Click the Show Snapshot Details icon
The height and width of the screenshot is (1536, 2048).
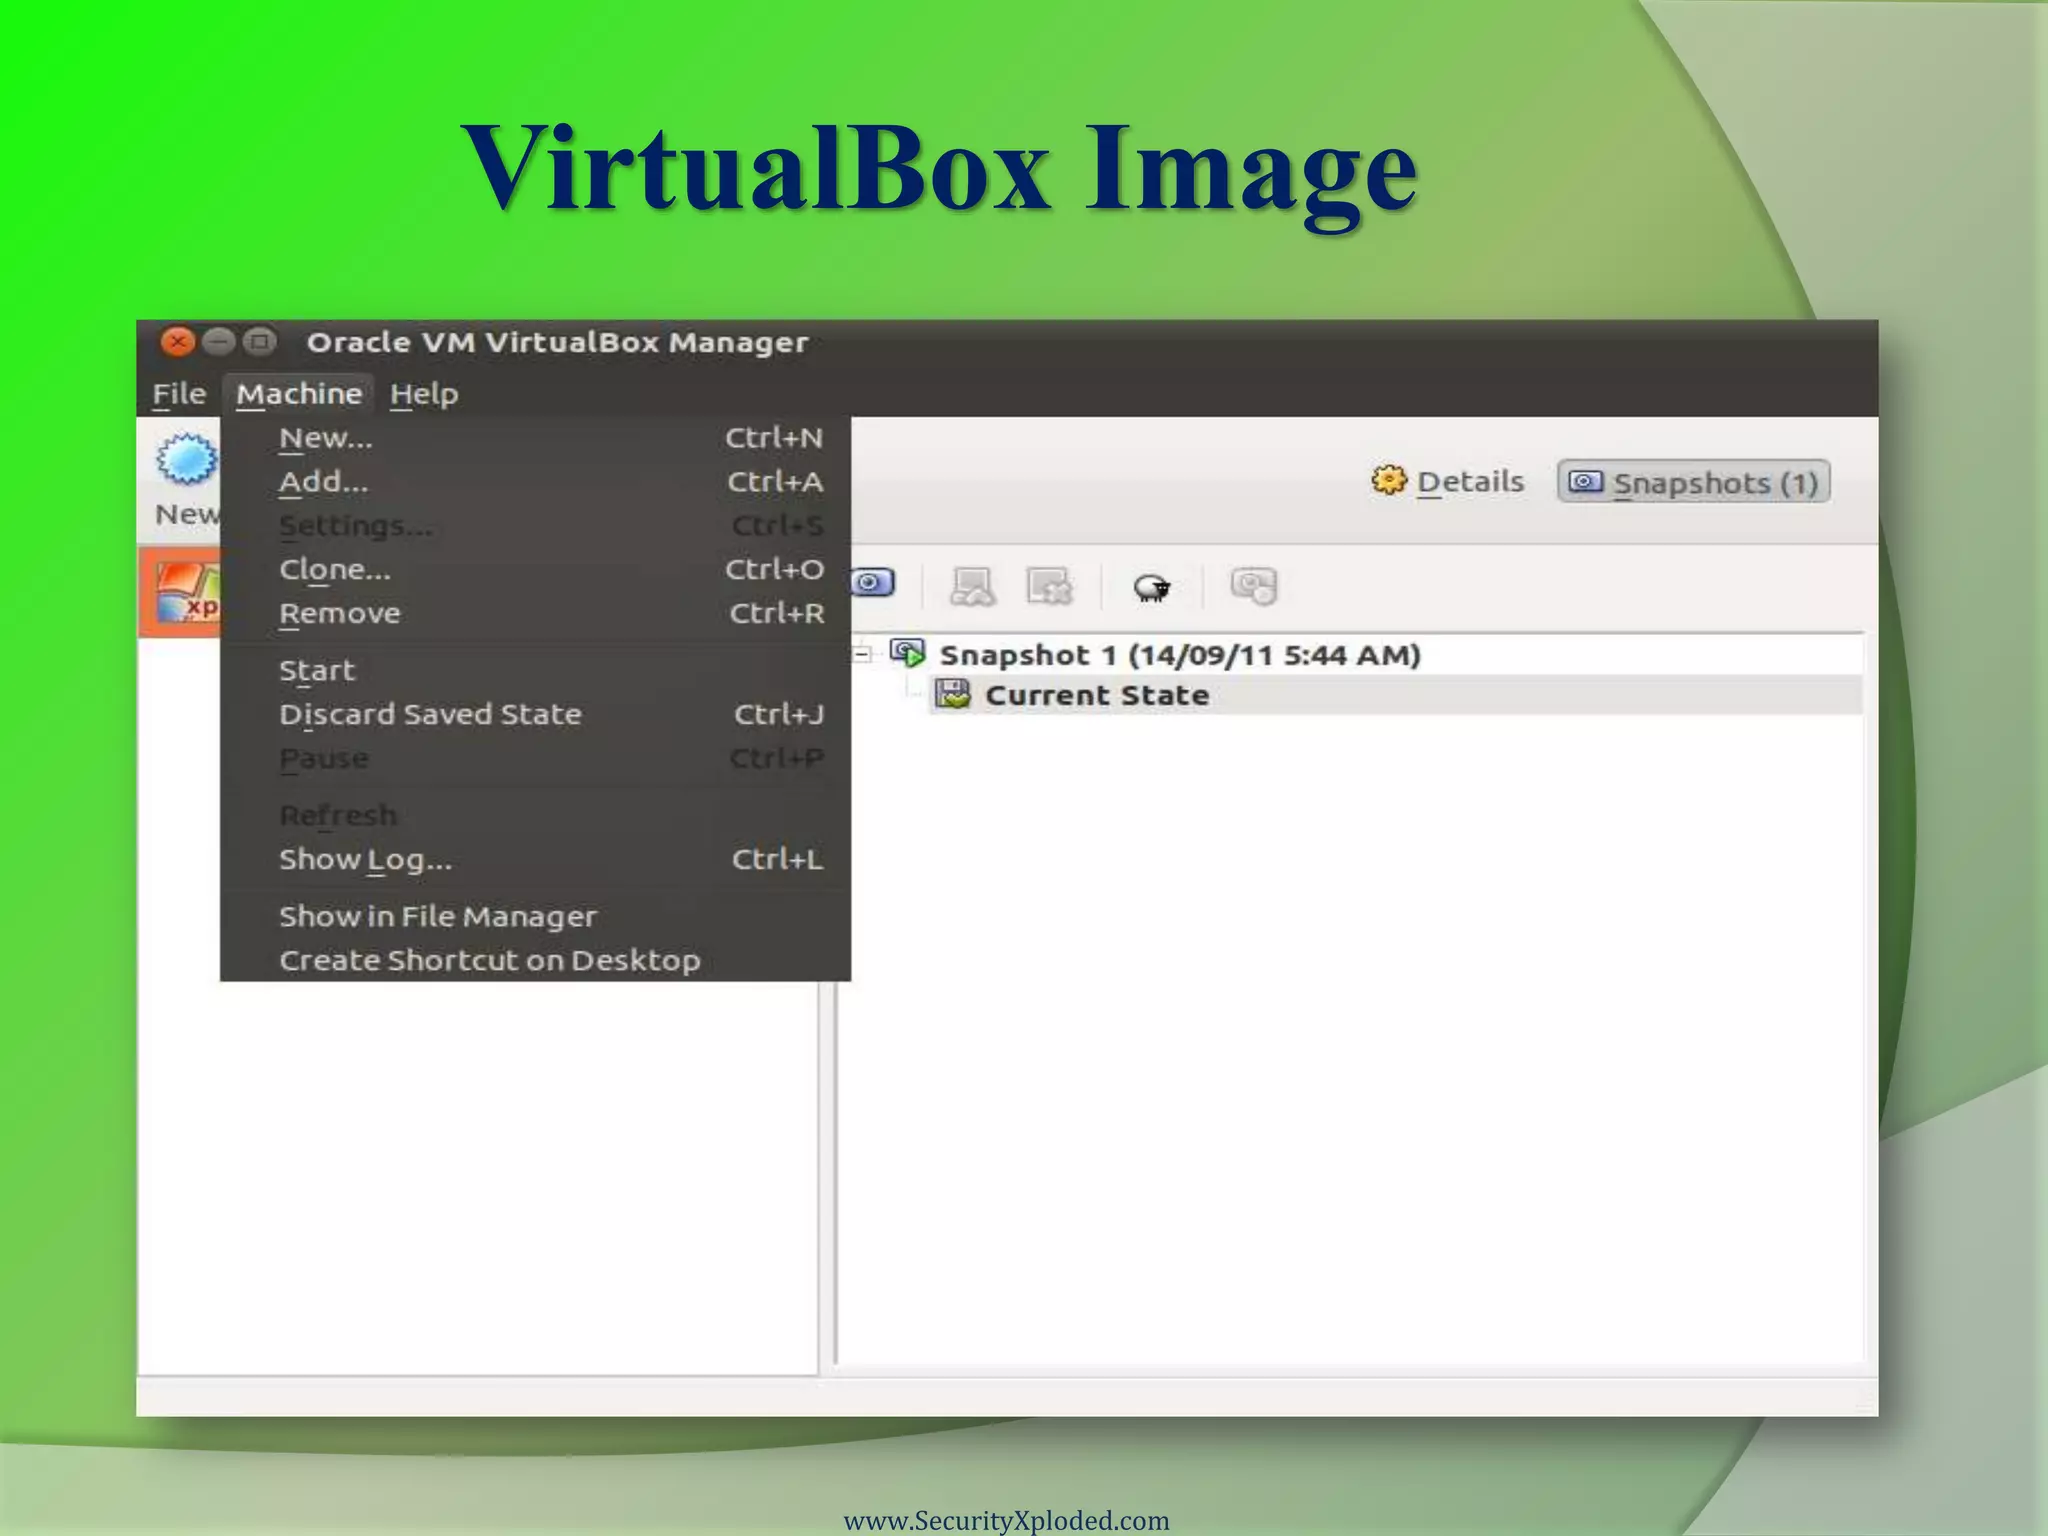coord(1254,586)
